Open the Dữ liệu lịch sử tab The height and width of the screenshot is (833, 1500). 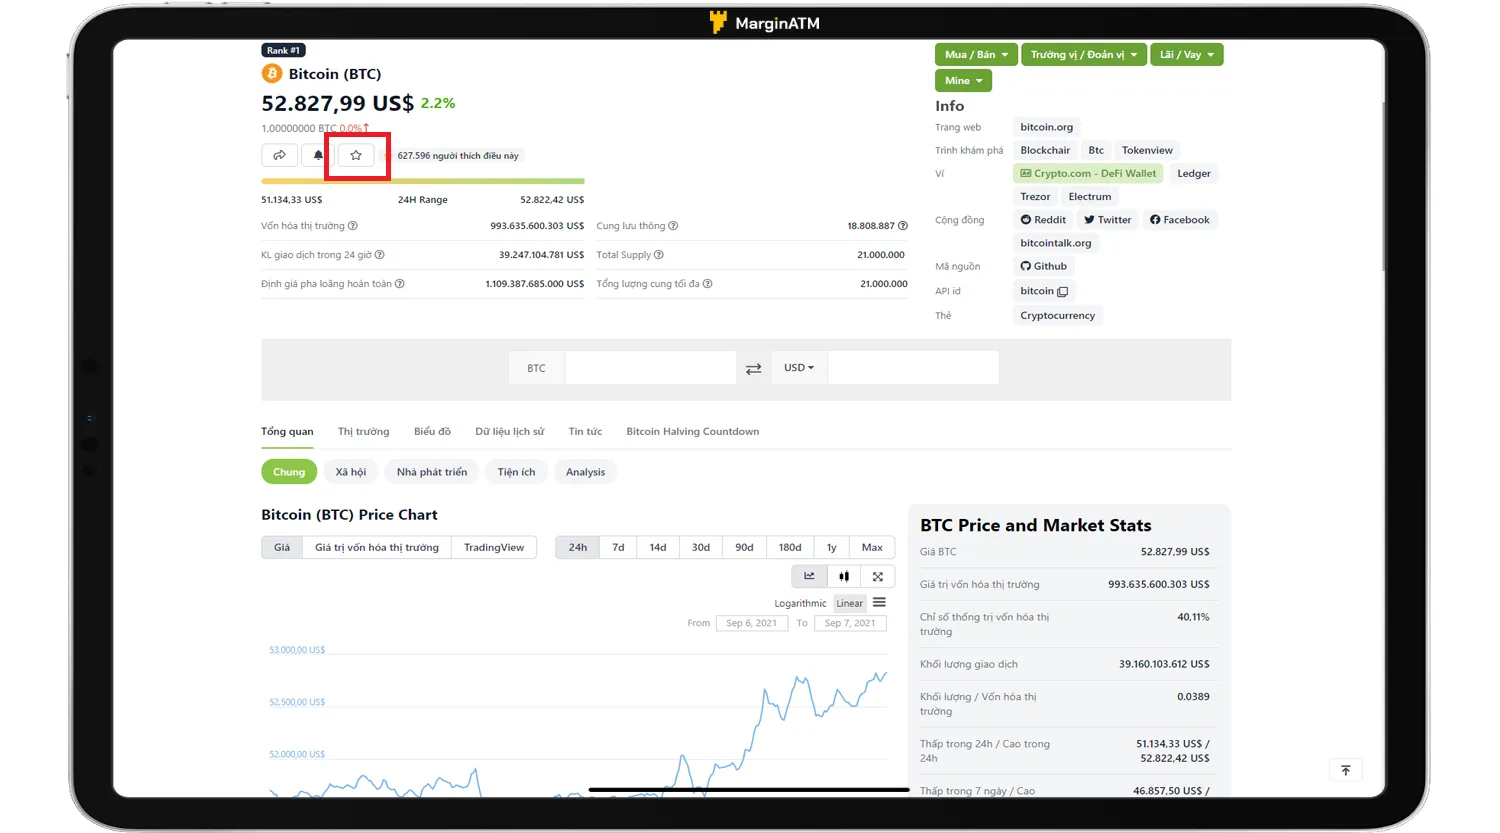click(510, 432)
